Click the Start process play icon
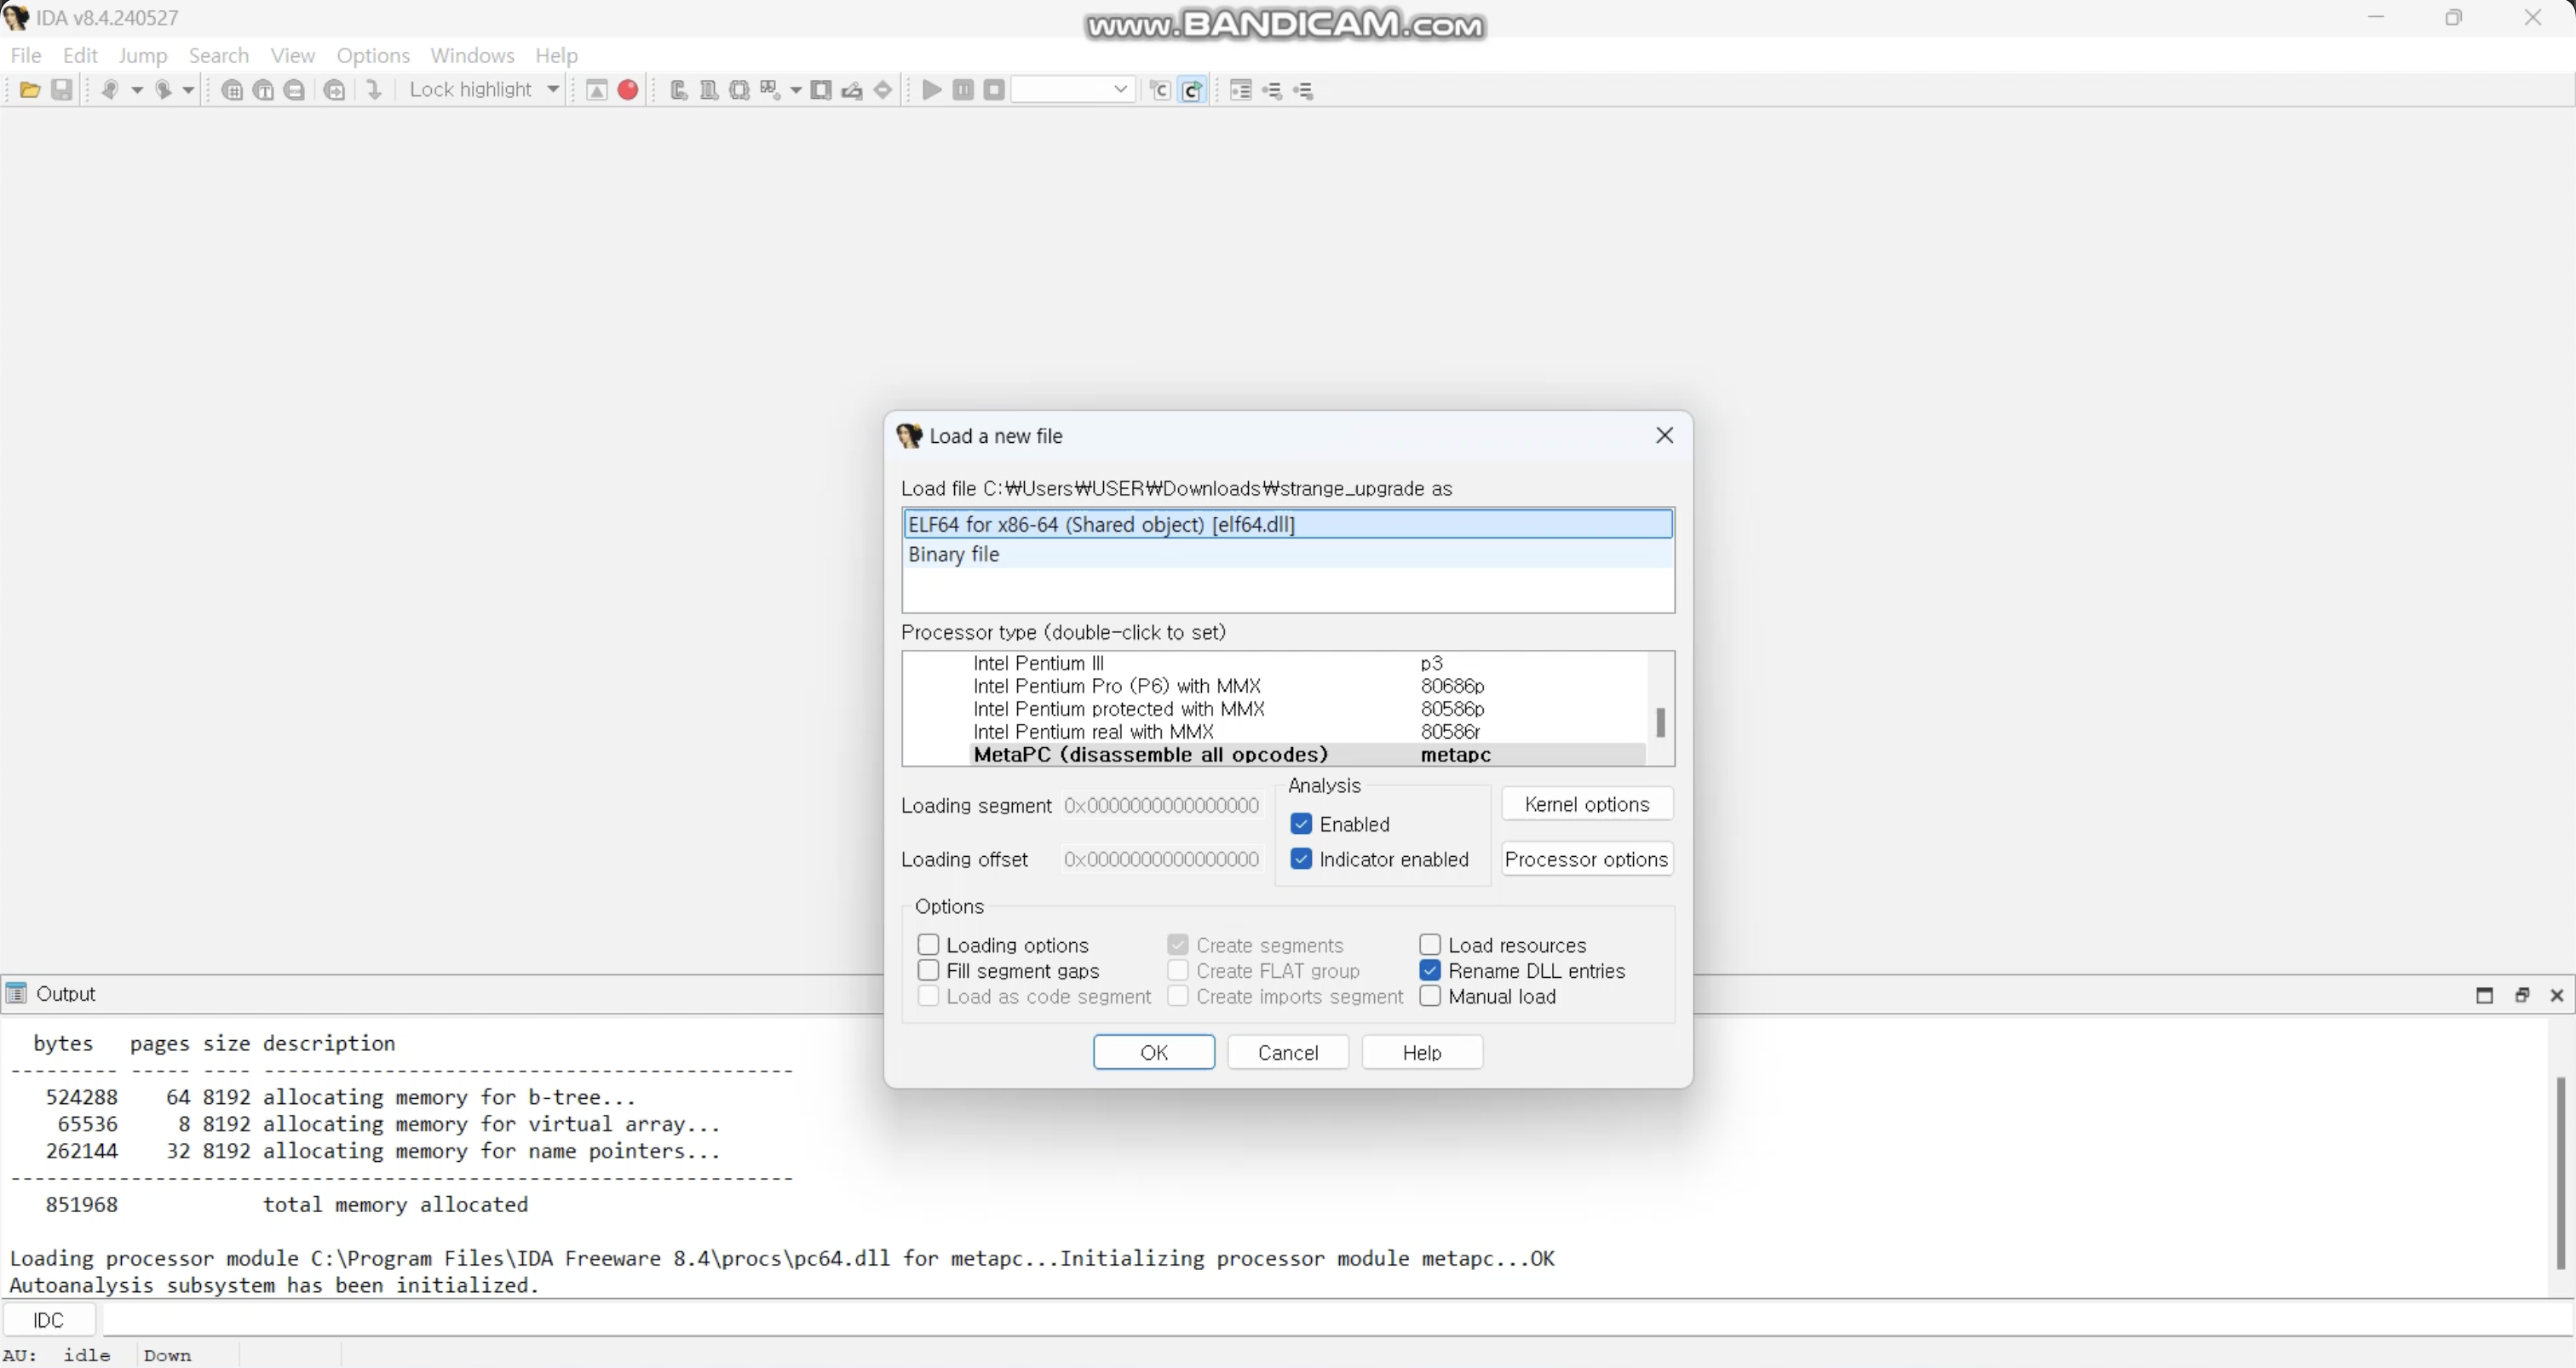Image resolution: width=2576 pixels, height=1368 pixels. (931, 90)
